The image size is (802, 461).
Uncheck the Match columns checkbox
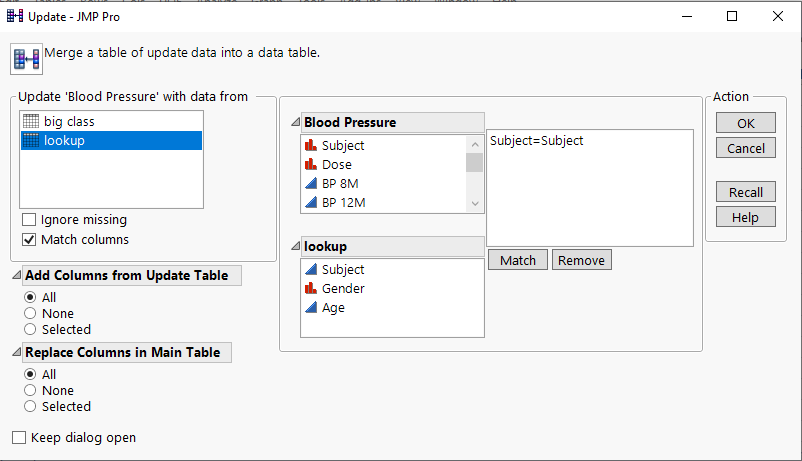pos(29,240)
